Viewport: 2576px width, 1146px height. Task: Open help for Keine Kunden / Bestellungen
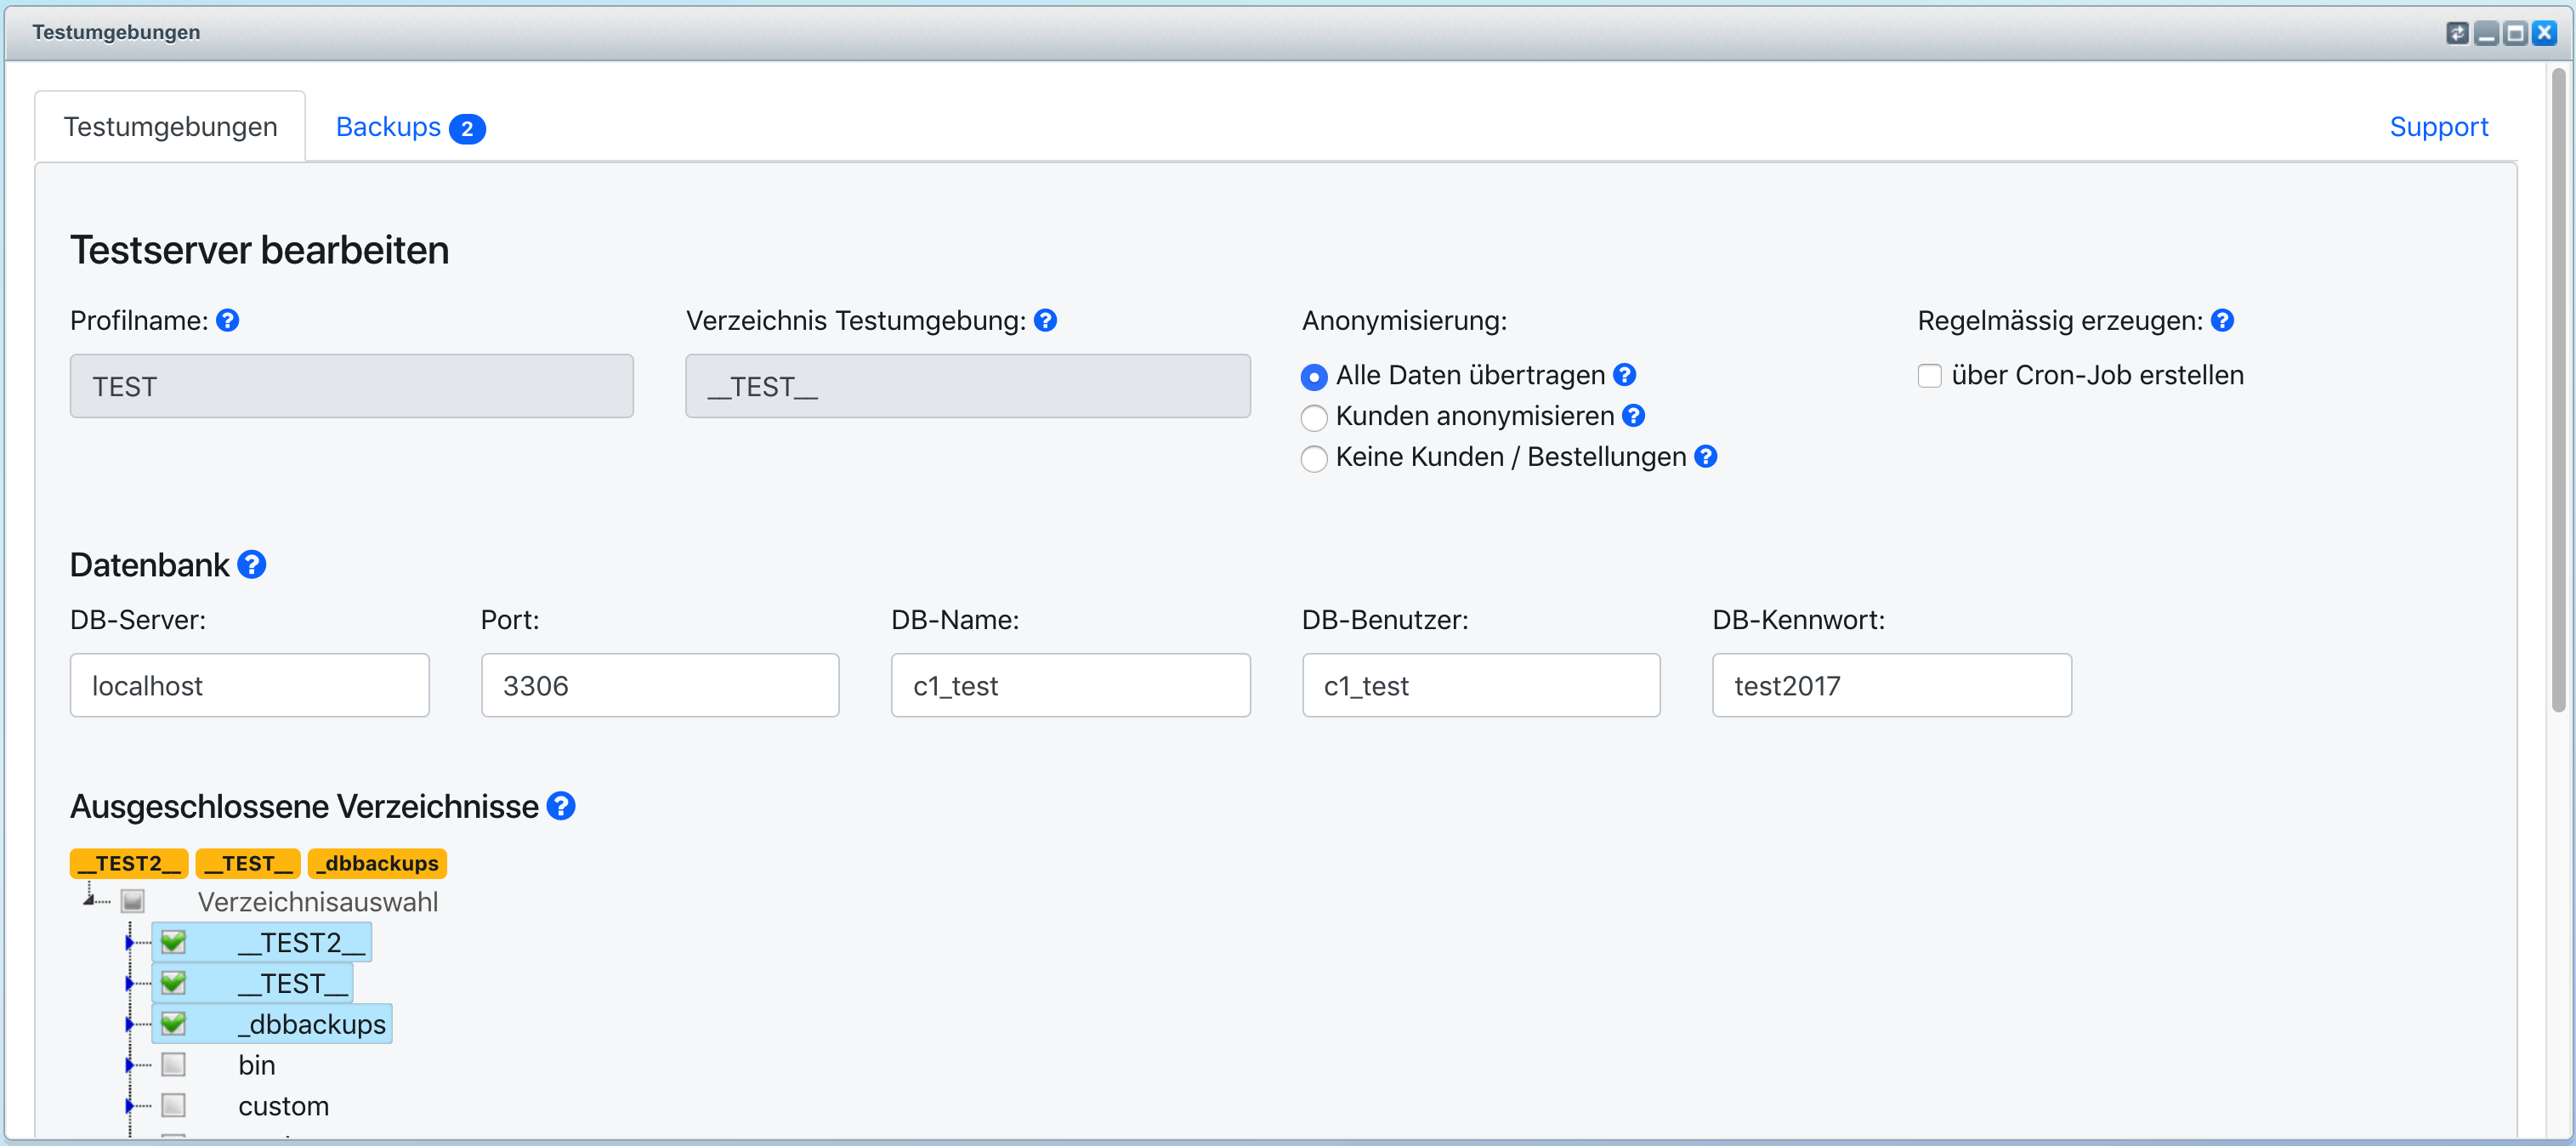1705,457
